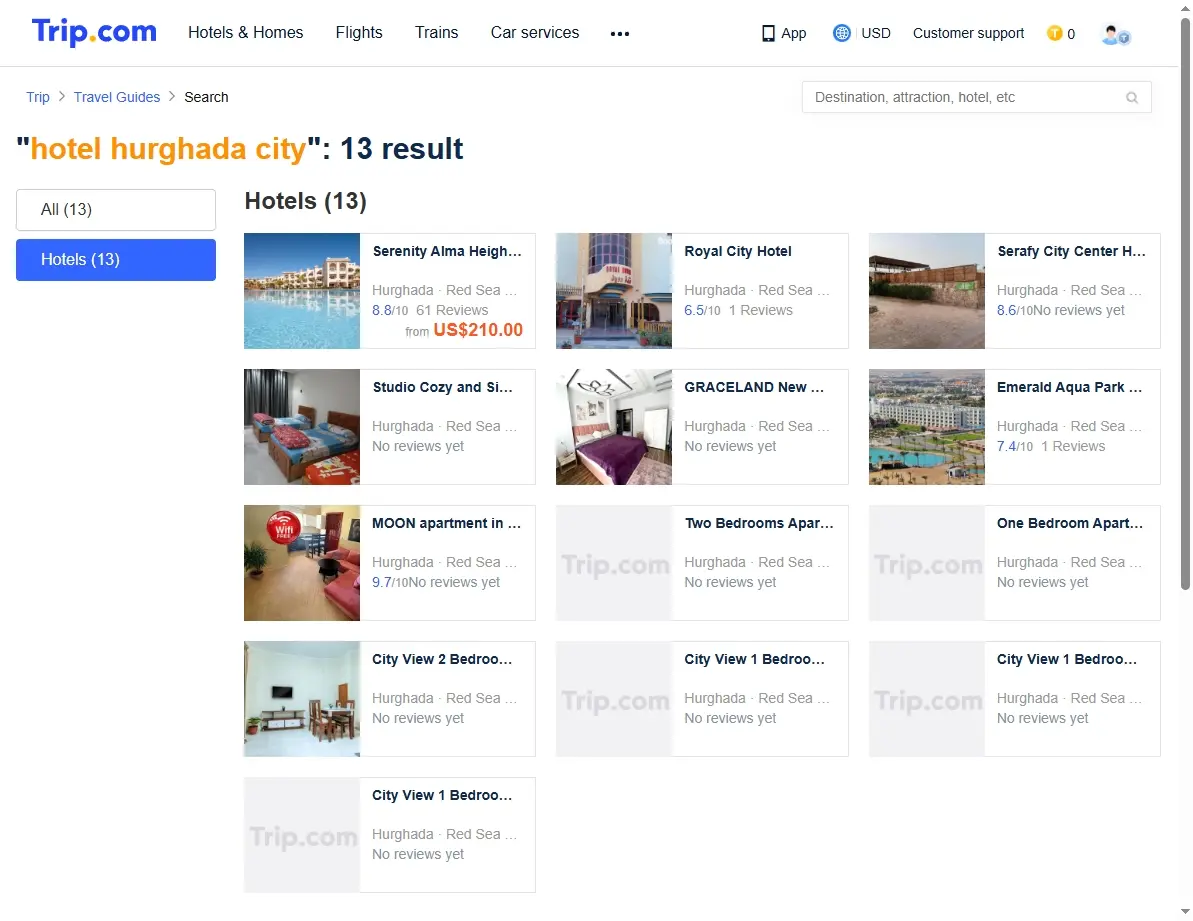Screen dimensions: 1193x921
Task: Open Emerald Aqua Park listing title
Action: (1070, 388)
